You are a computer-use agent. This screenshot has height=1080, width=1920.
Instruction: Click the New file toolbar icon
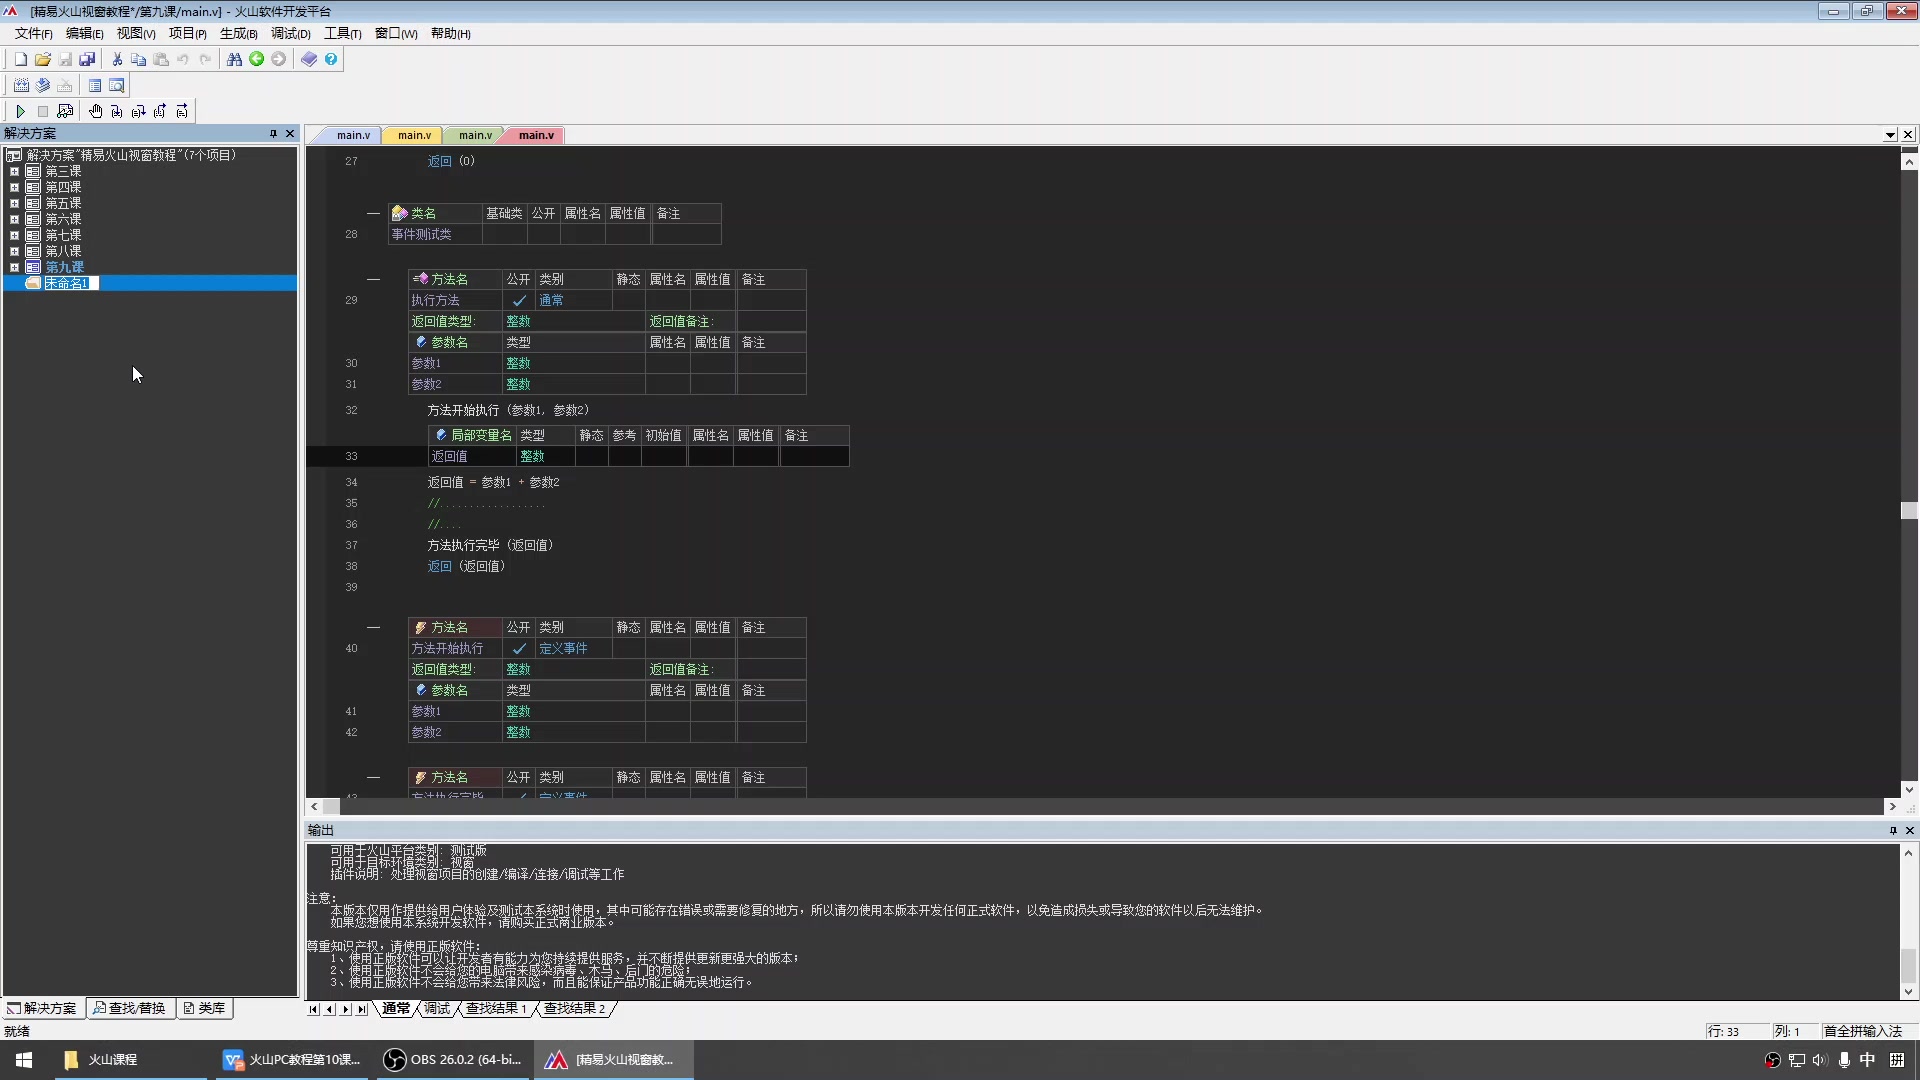20,59
